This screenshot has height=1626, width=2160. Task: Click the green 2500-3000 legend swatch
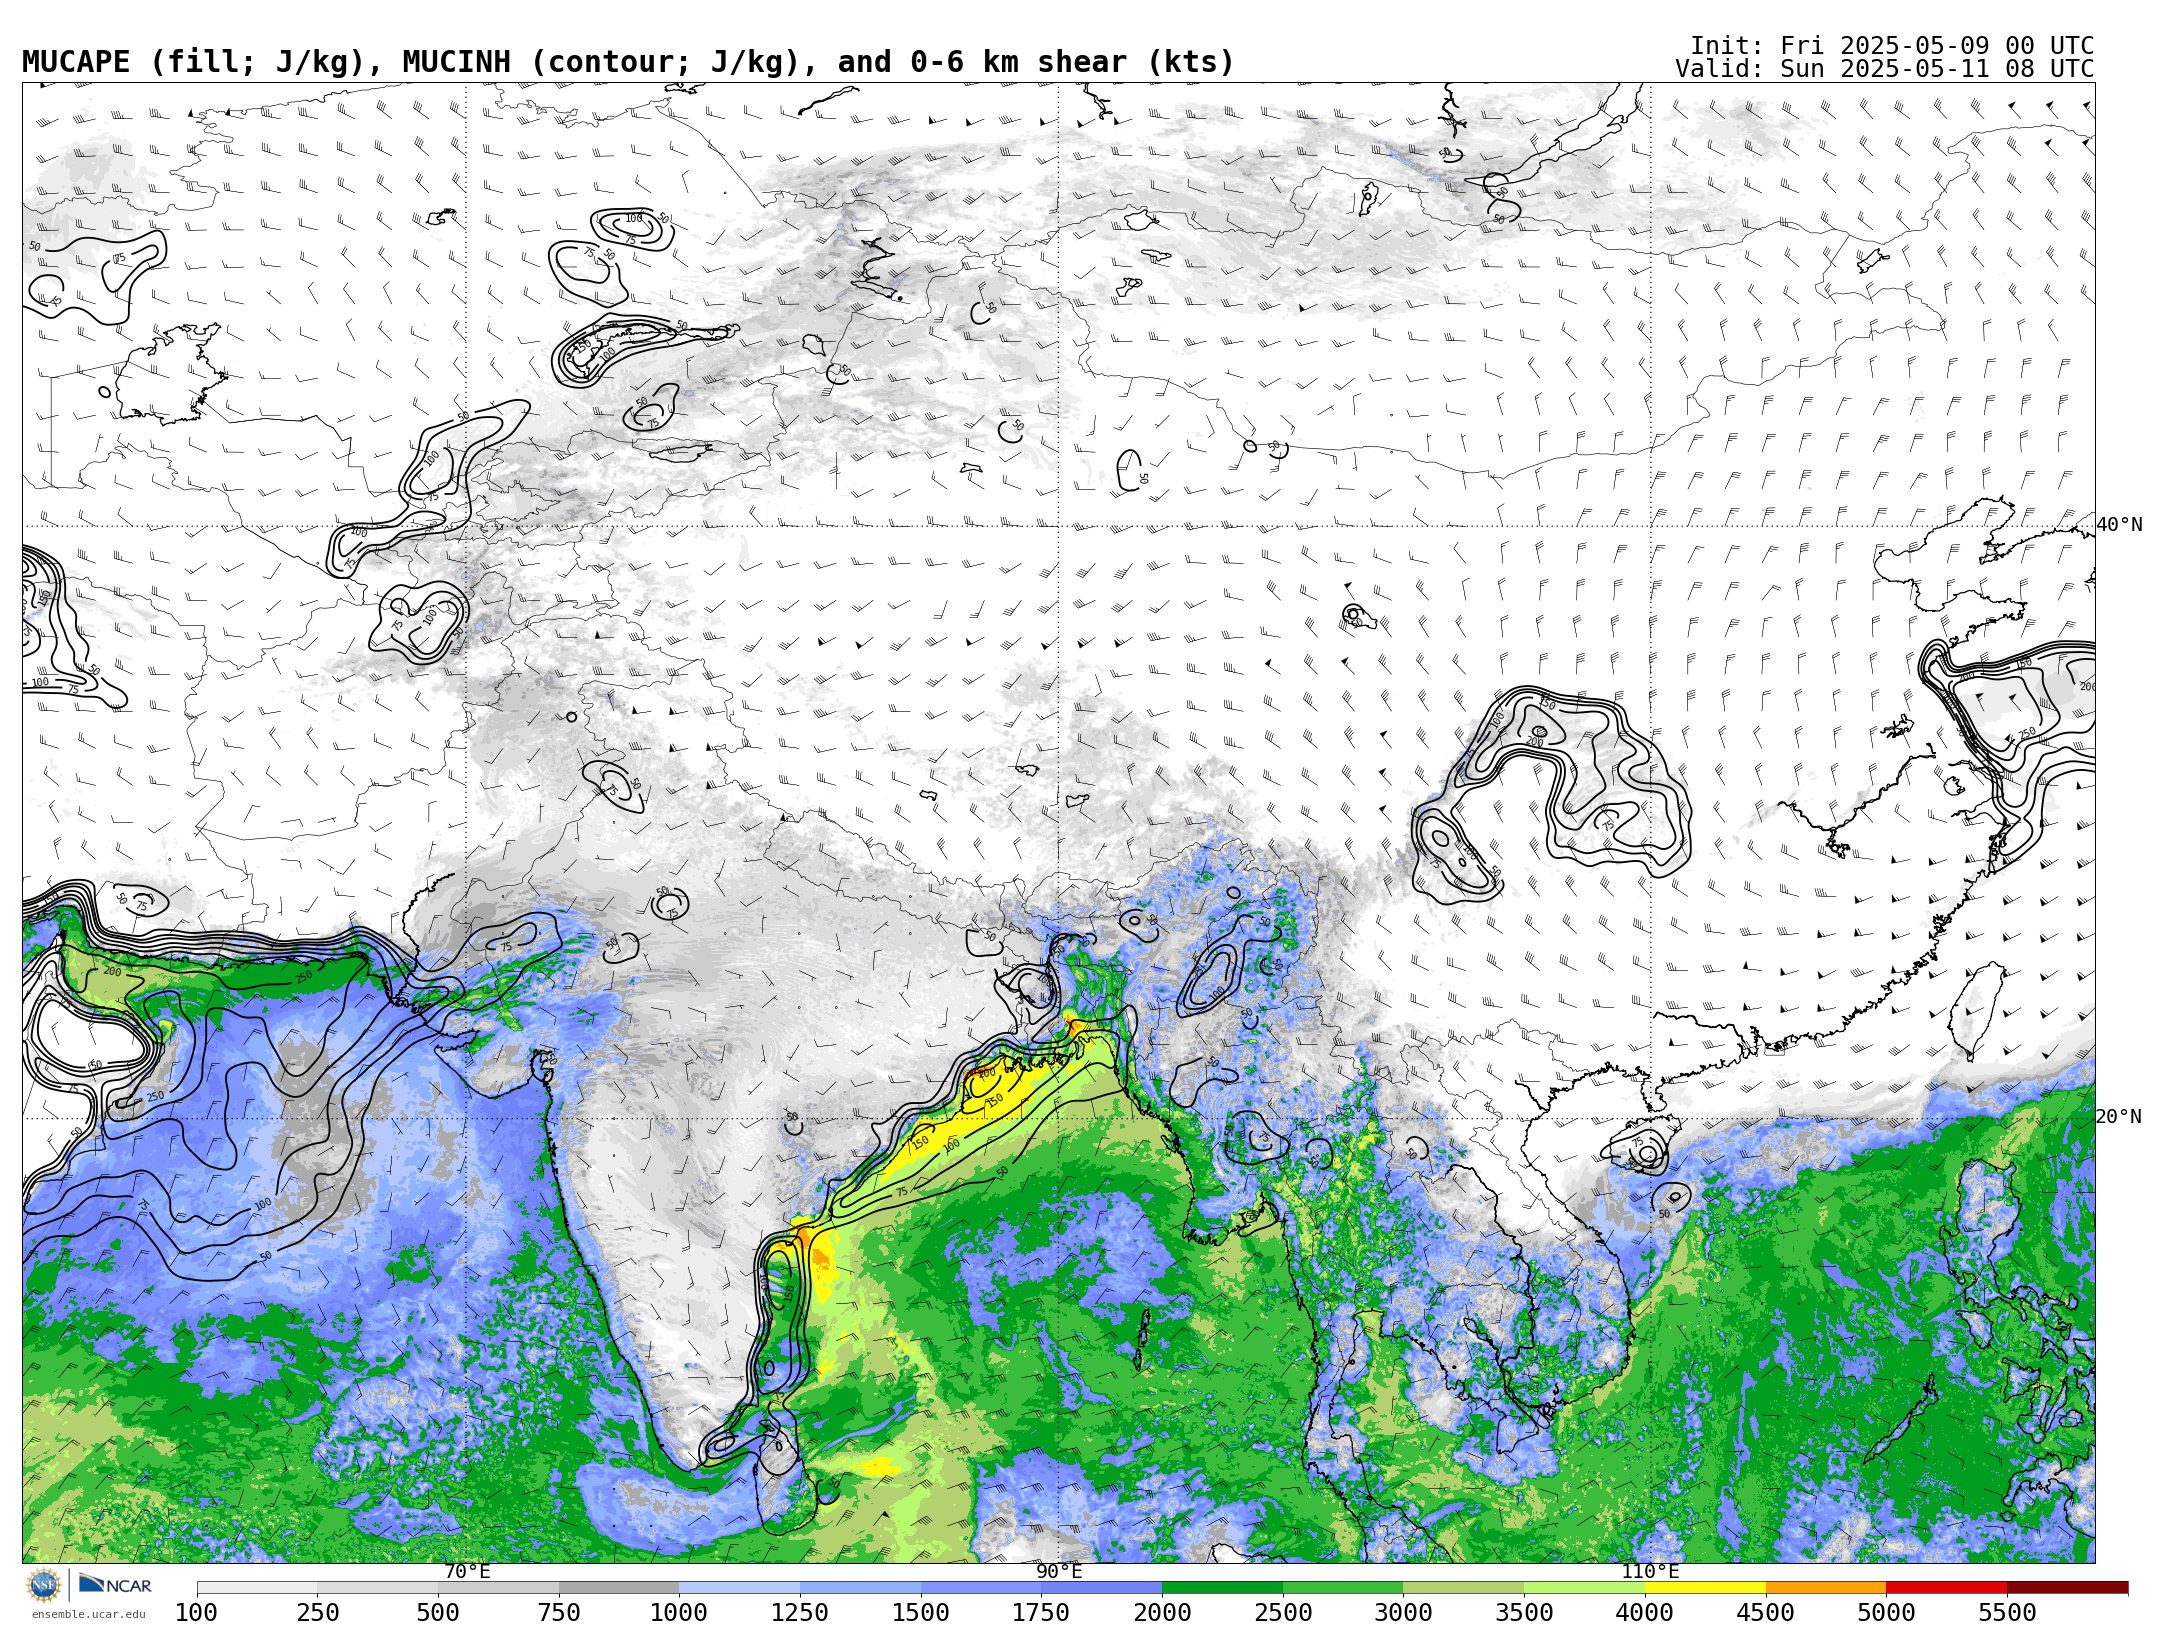(1343, 1588)
